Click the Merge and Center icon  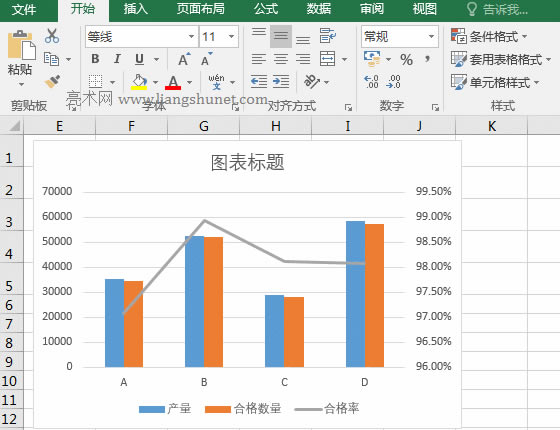(328, 59)
